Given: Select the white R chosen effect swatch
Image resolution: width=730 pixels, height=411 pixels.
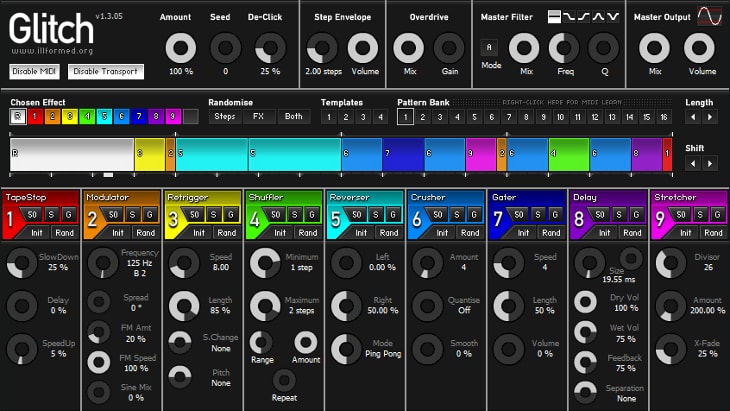Looking at the screenshot, I should [x=18, y=116].
